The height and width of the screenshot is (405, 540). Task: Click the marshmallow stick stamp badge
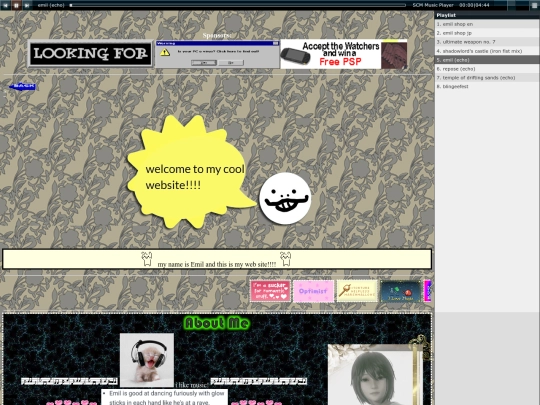coord(357,291)
